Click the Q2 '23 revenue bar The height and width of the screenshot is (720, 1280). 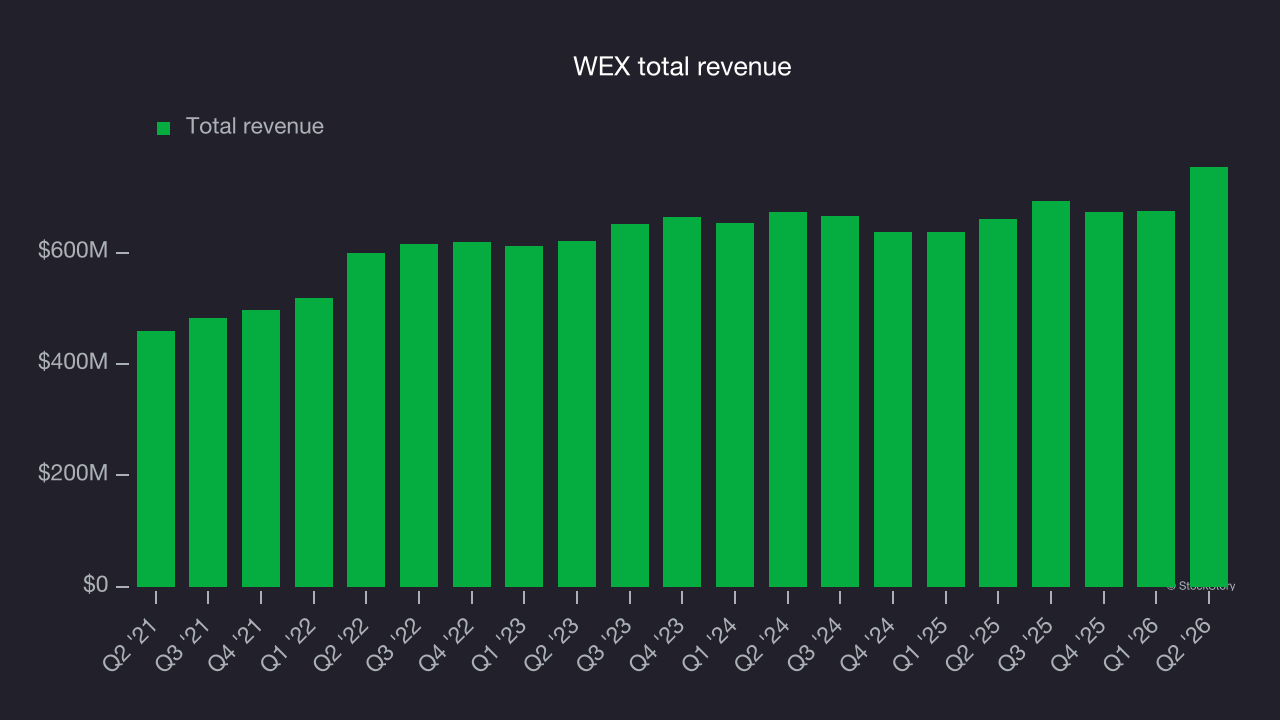click(x=577, y=414)
